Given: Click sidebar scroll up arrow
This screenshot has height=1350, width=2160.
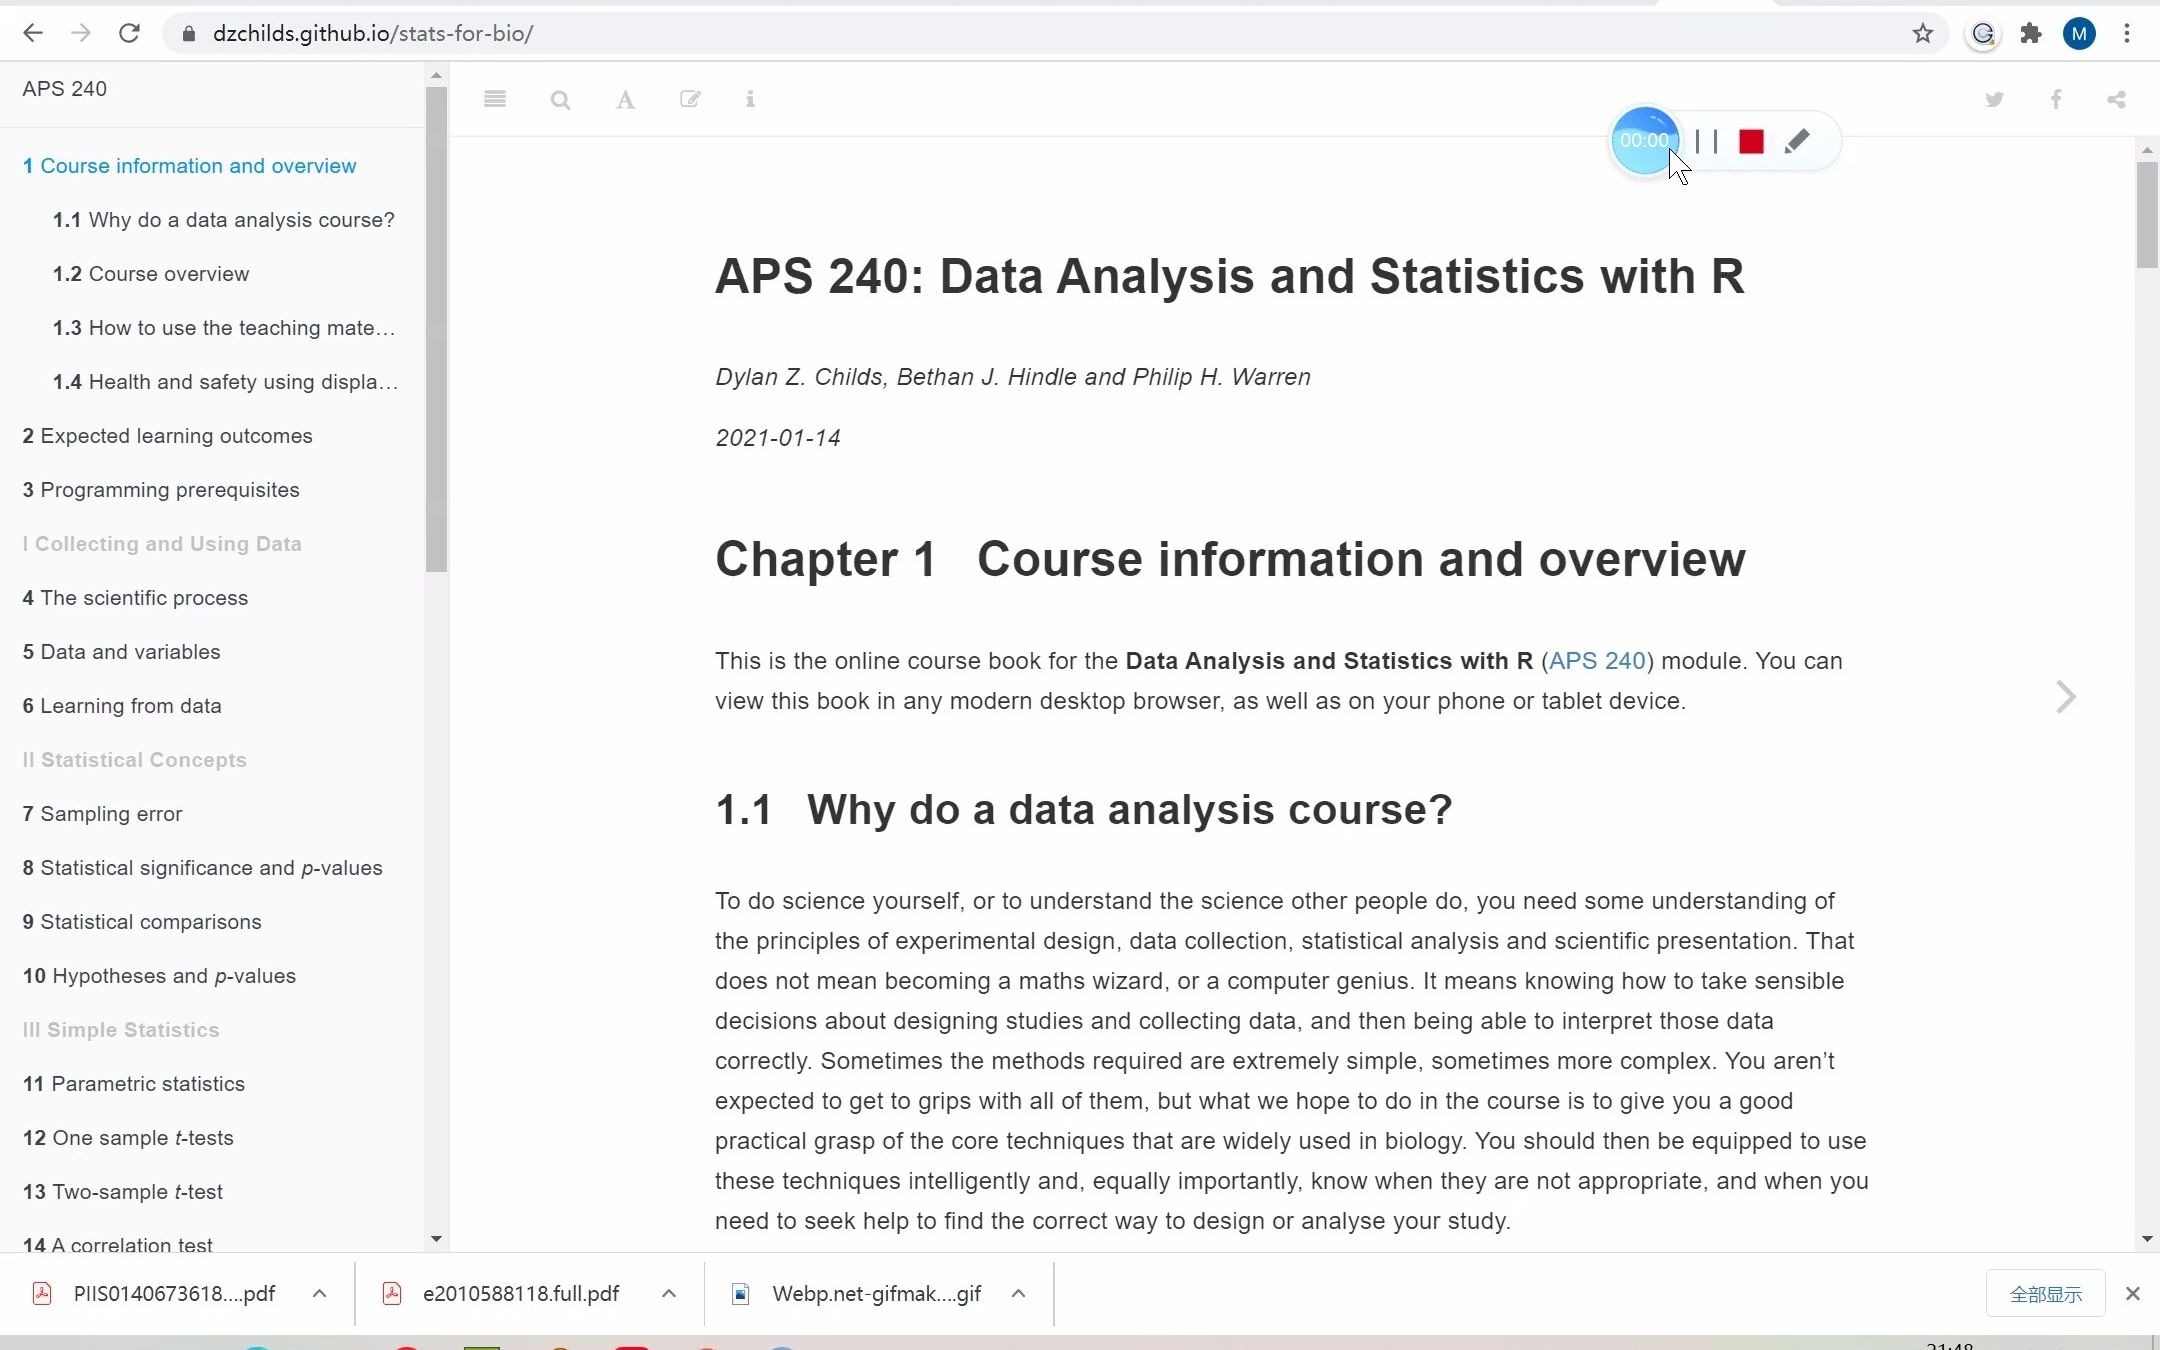Looking at the screenshot, I should [x=435, y=76].
